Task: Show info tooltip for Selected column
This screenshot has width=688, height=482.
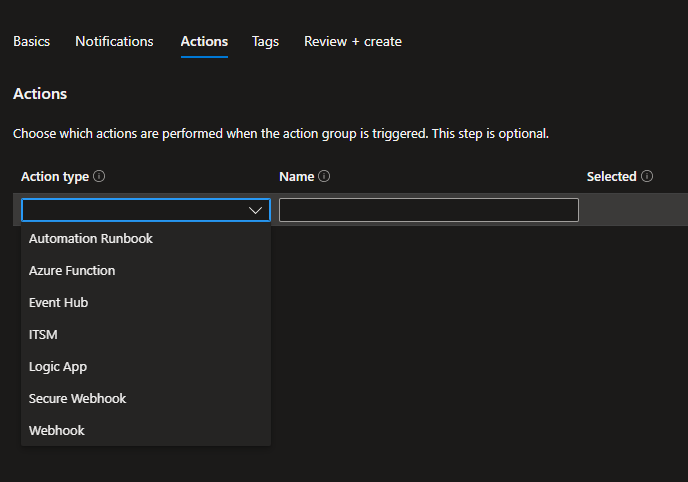Action: (x=647, y=176)
